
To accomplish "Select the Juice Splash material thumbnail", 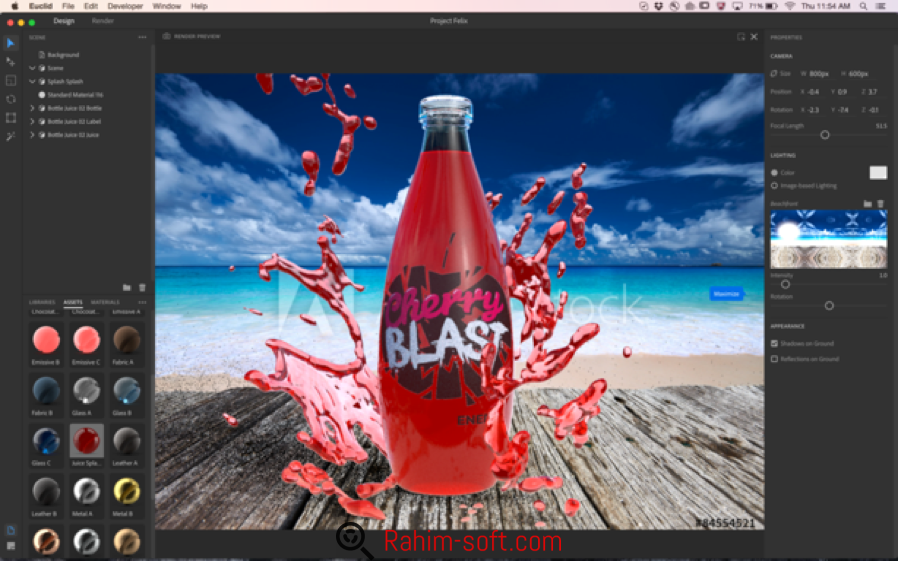I will pos(86,441).
